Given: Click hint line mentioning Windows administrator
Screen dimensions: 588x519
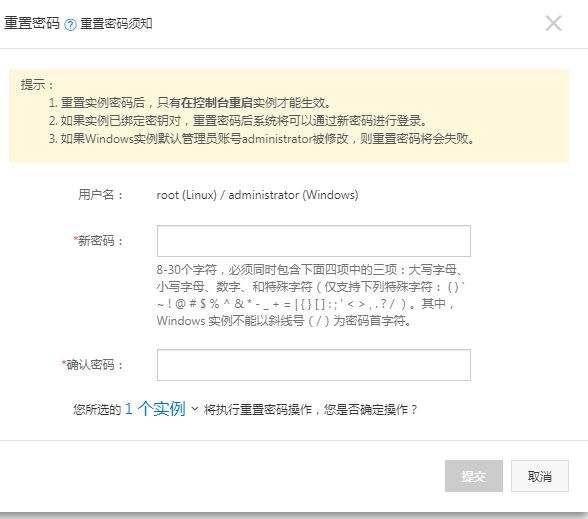Looking at the screenshot, I should click(262, 139).
